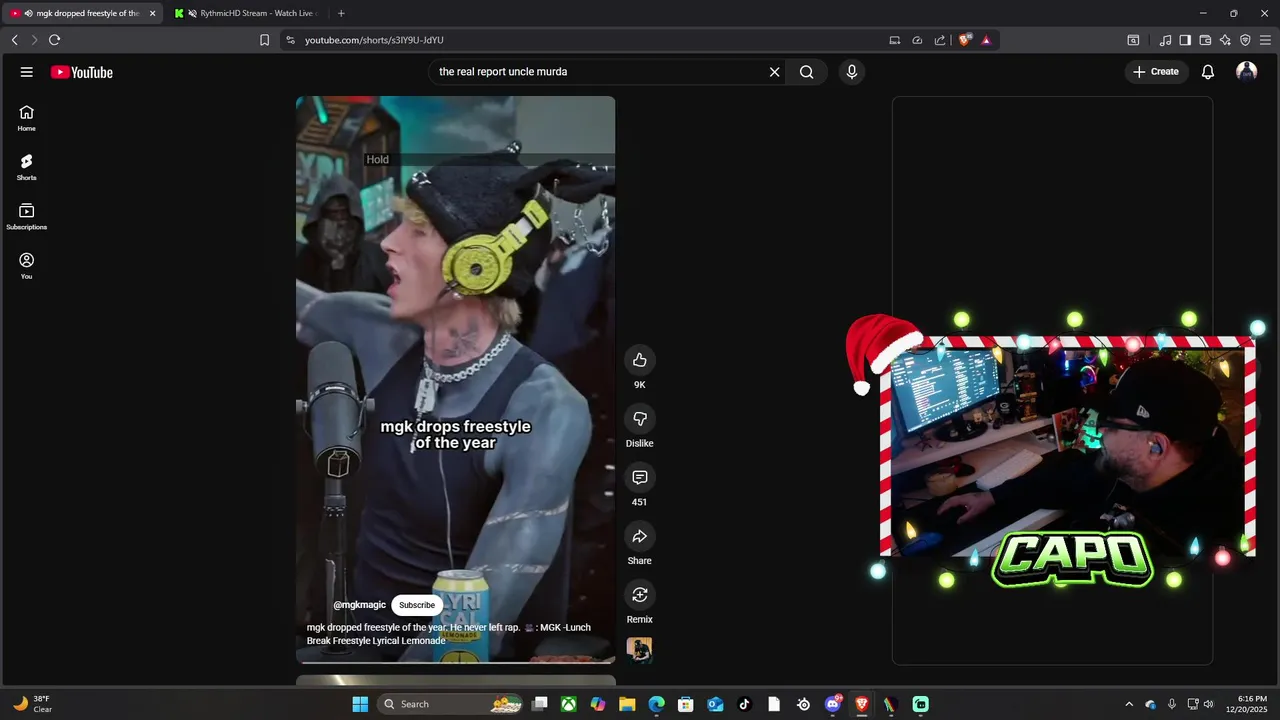The width and height of the screenshot is (1280, 720).
Task: Go to YouTube logo home page
Action: point(82,72)
